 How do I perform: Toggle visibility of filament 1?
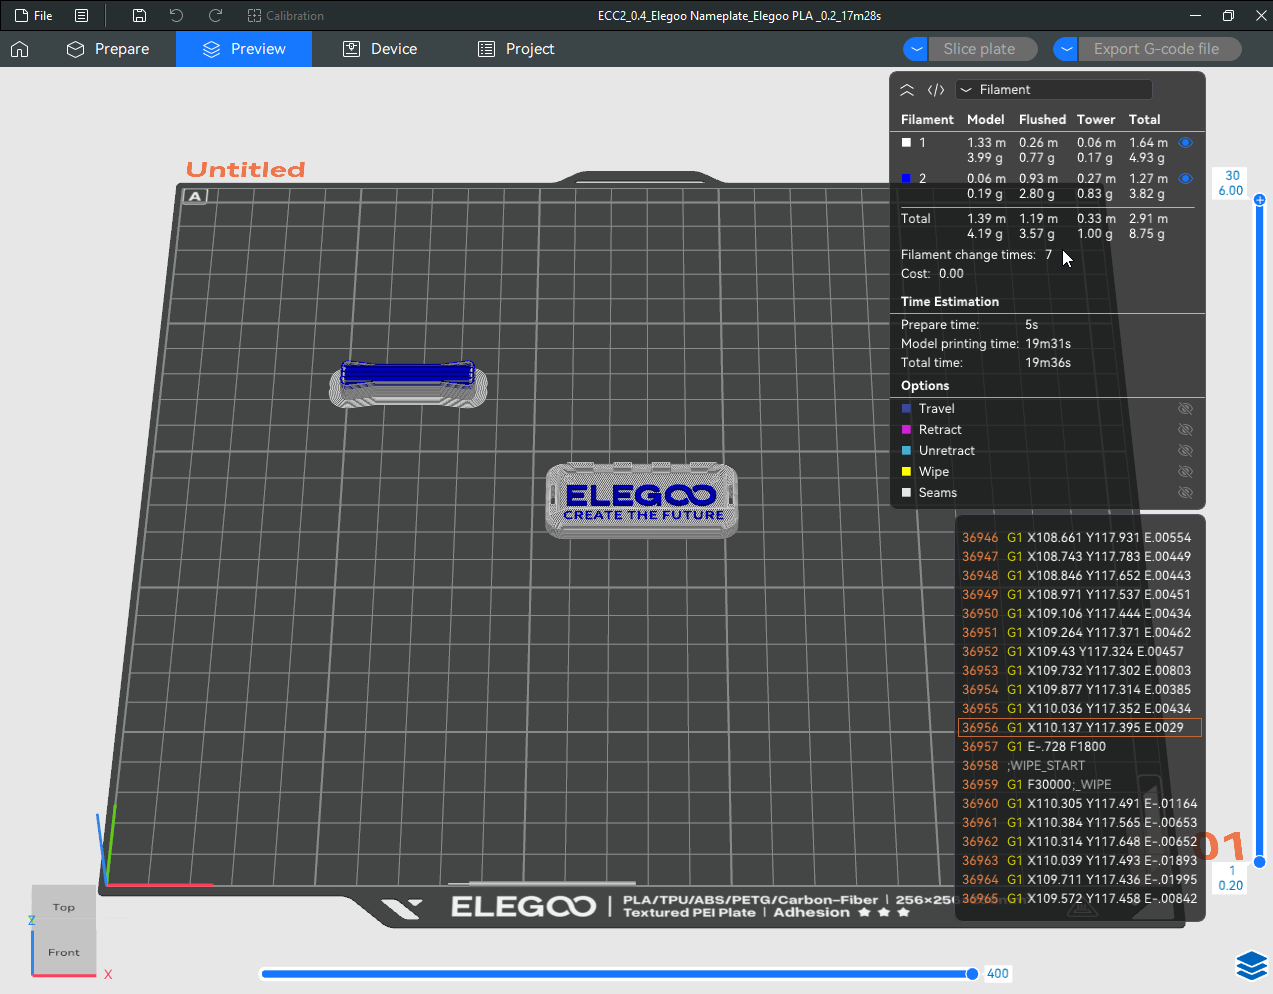(x=1185, y=143)
